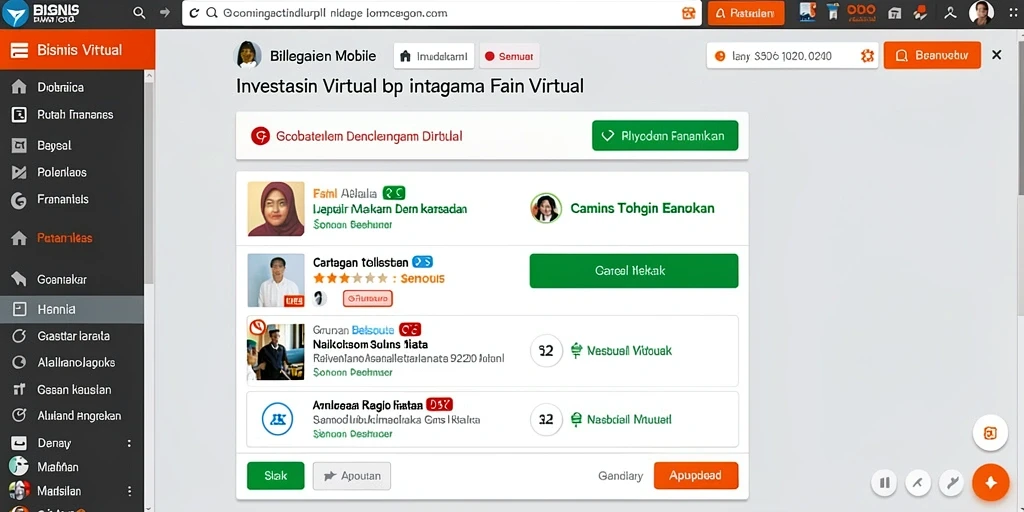The image size is (1024, 512).
Task: Click the Alallranolagoks sidebar icon
Action: 19,362
